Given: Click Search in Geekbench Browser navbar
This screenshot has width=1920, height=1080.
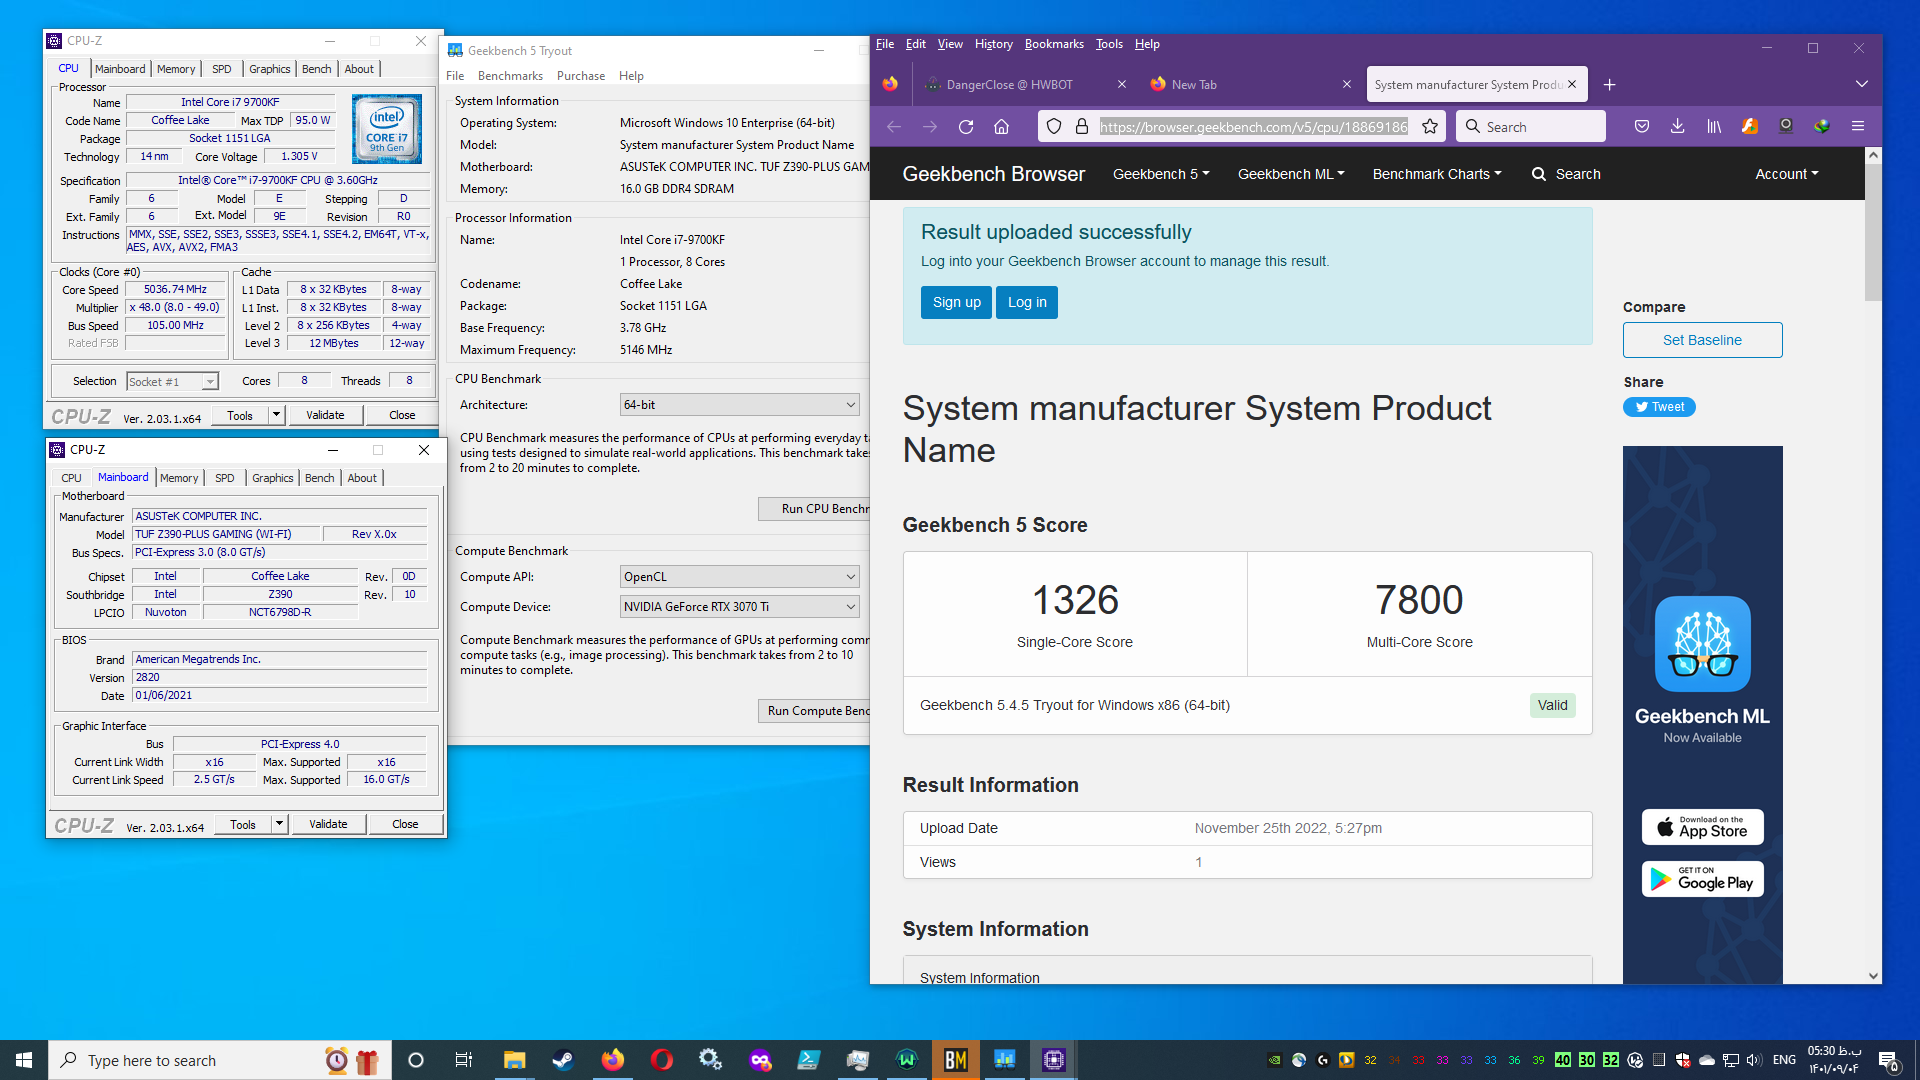Looking at the screenshot, I should pos(1566,174).
